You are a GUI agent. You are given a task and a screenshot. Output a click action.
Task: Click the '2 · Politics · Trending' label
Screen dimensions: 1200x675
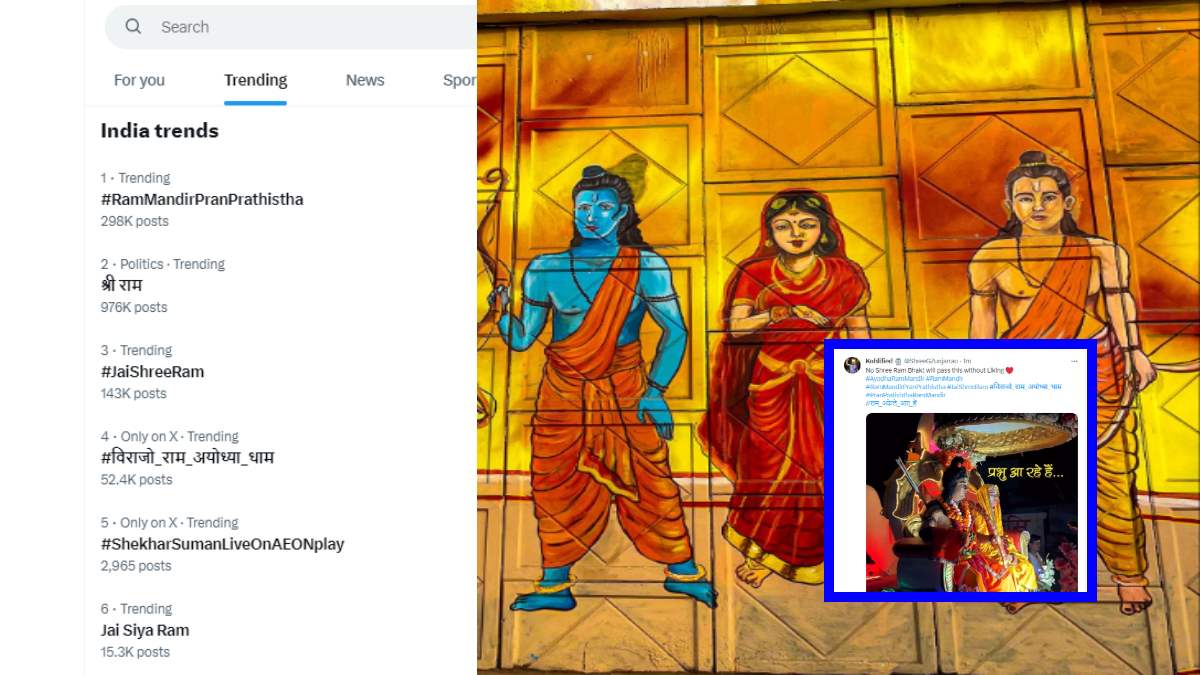point(163,264)
